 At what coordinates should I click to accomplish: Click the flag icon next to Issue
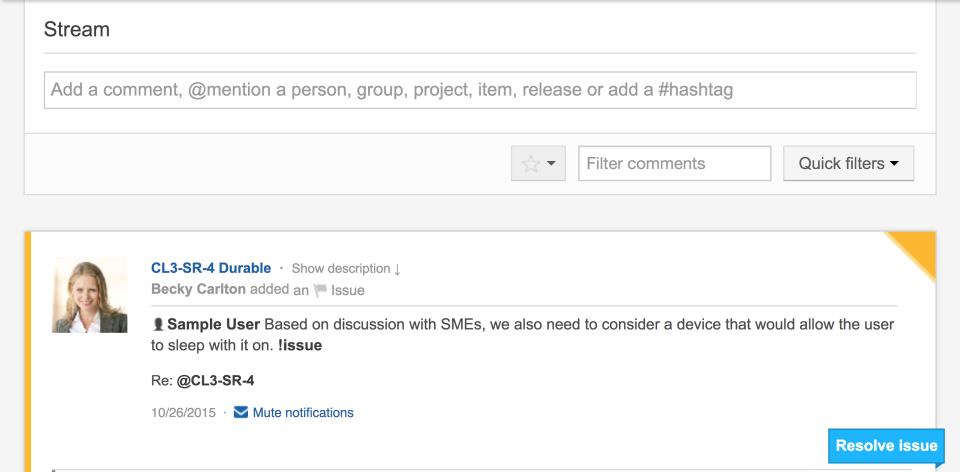(x=320, y=291)
